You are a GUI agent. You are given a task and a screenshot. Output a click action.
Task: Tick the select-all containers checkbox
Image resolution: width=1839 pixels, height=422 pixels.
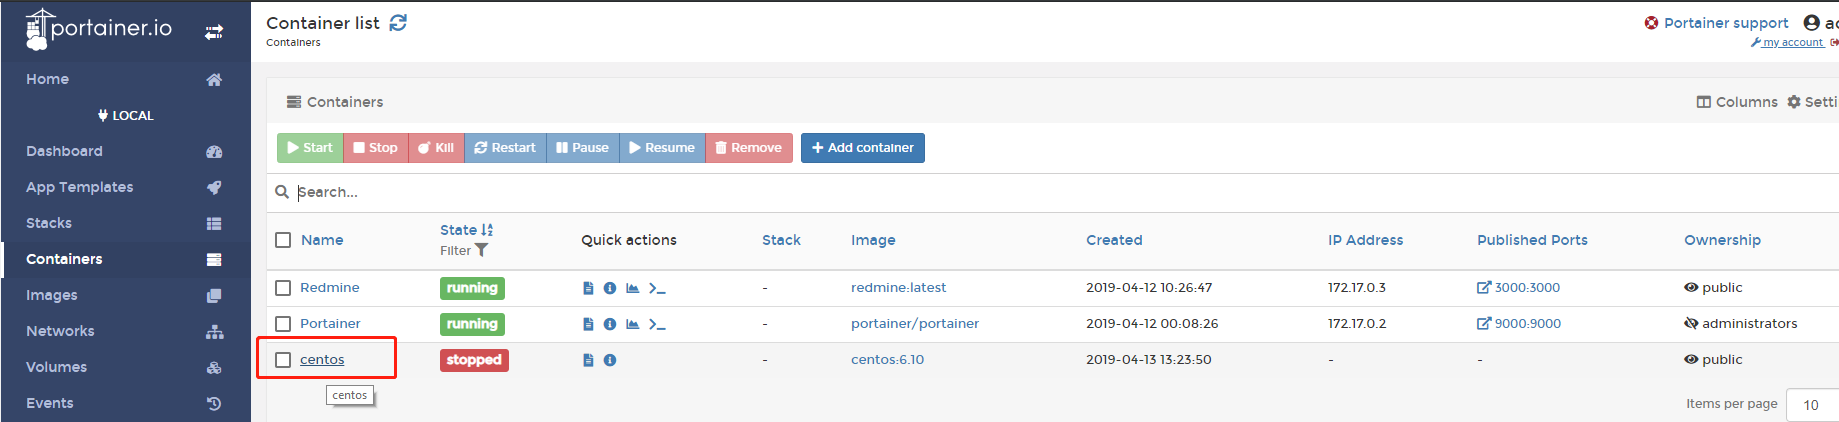283,240
